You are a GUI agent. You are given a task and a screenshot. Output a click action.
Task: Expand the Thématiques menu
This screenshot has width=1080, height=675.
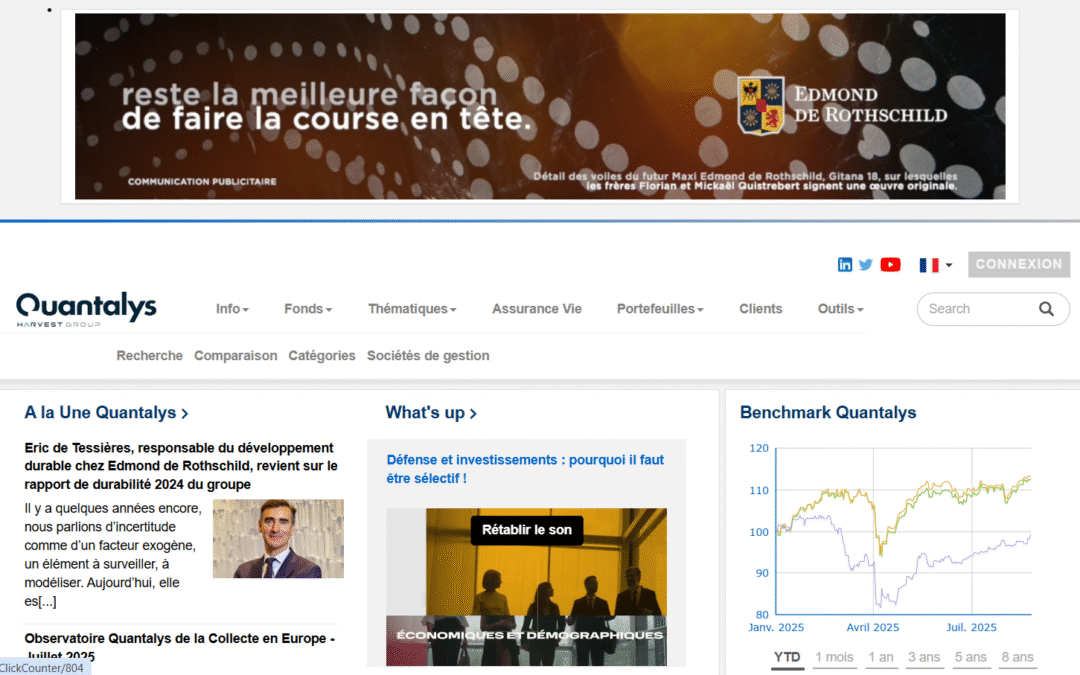[412, 309]
